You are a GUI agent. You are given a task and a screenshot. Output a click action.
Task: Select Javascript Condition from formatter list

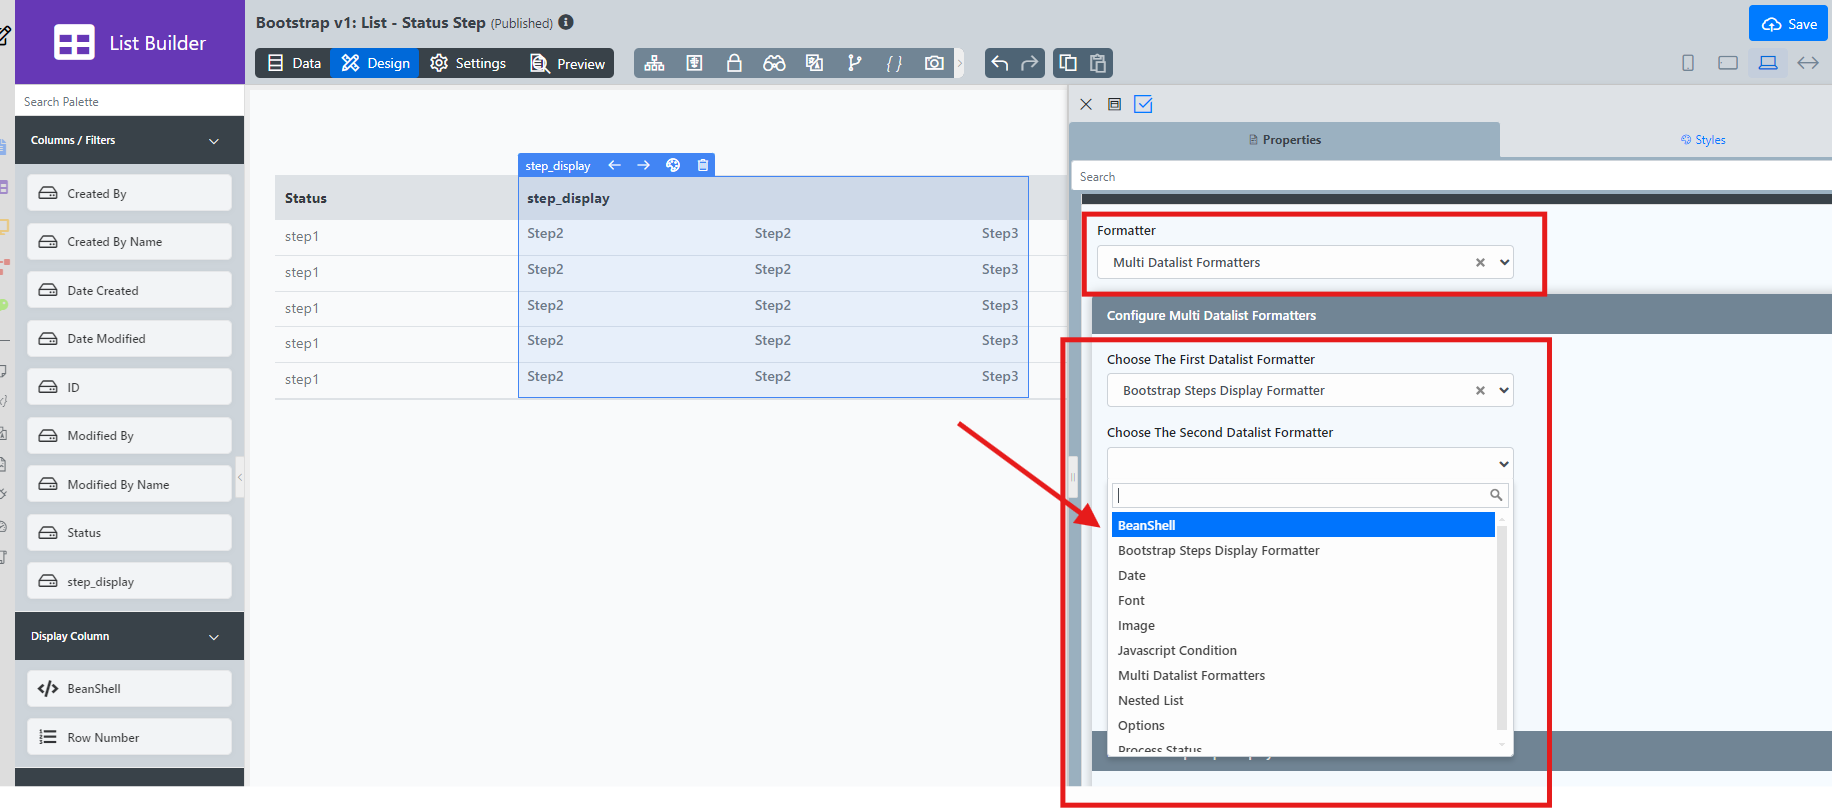(x=1177, y=650)
